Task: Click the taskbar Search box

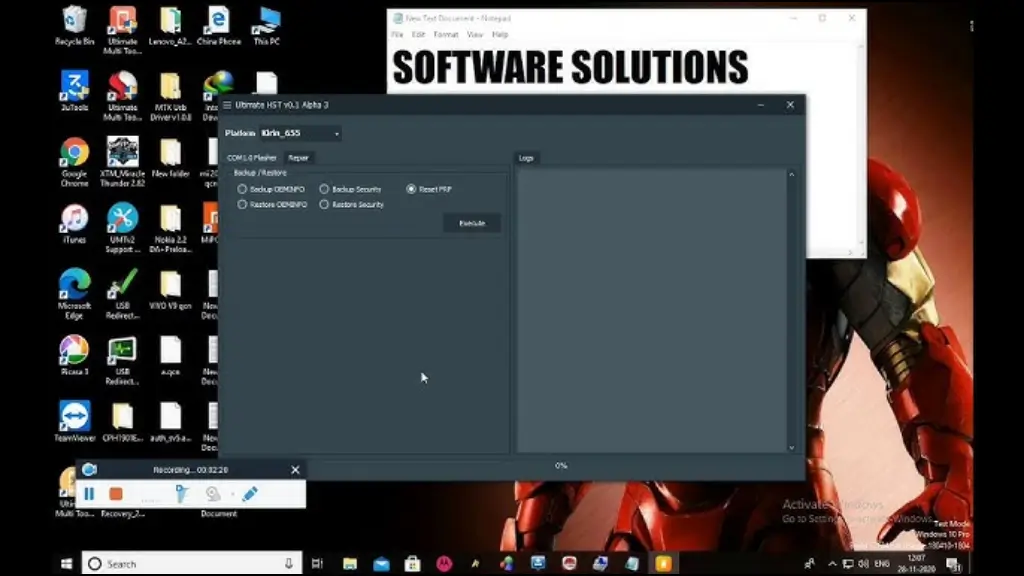Action: tap(192, 564)
